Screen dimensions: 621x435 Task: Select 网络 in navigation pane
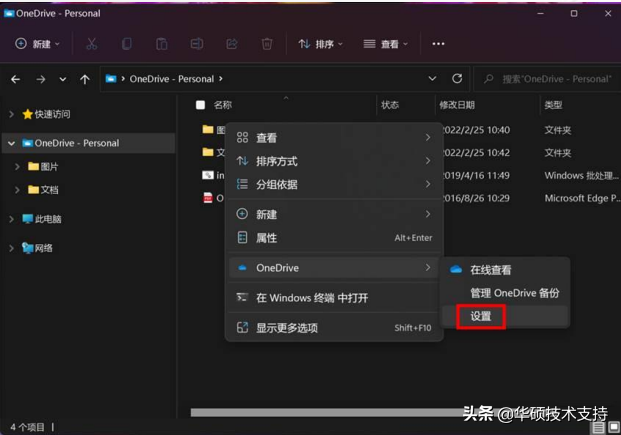click(x=44, y=248)
